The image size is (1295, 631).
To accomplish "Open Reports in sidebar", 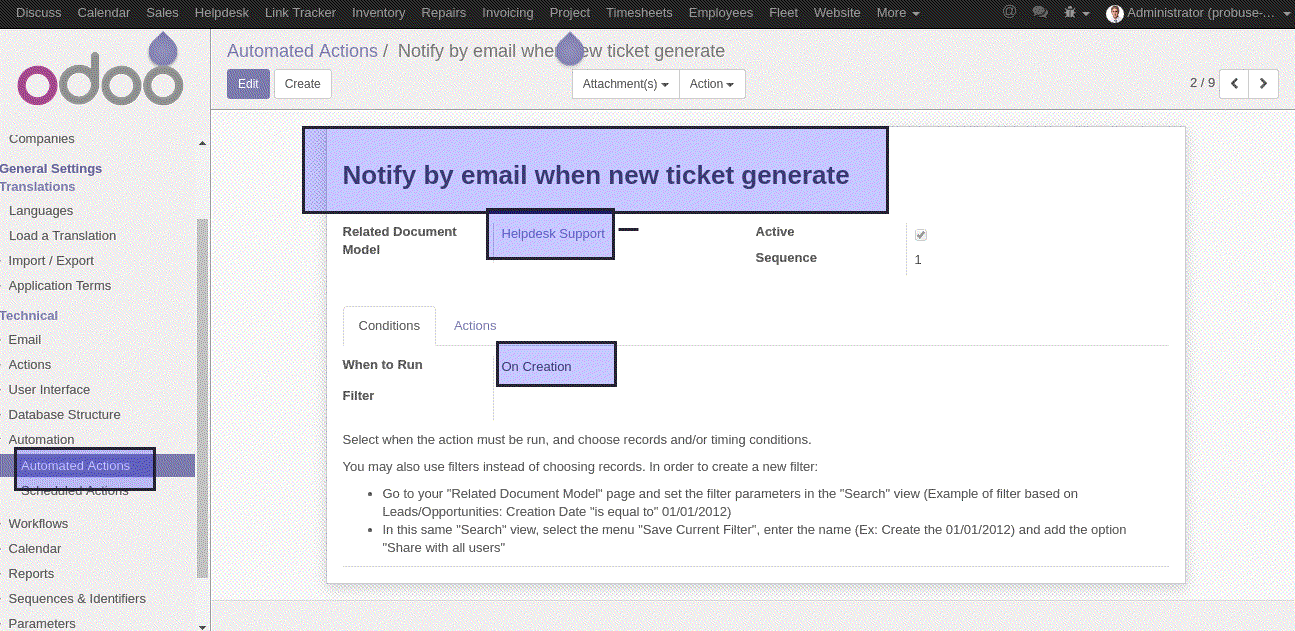I will (31, 574).
